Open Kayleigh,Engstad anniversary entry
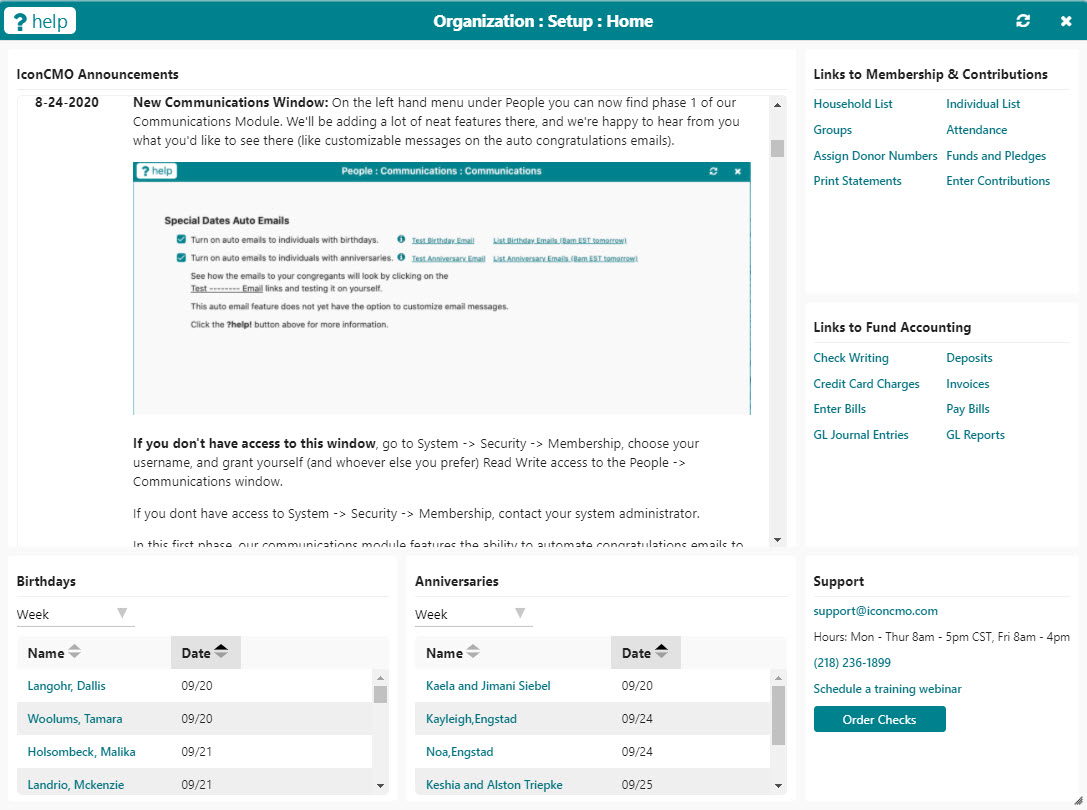1087x810 pixels. [471, 719]
